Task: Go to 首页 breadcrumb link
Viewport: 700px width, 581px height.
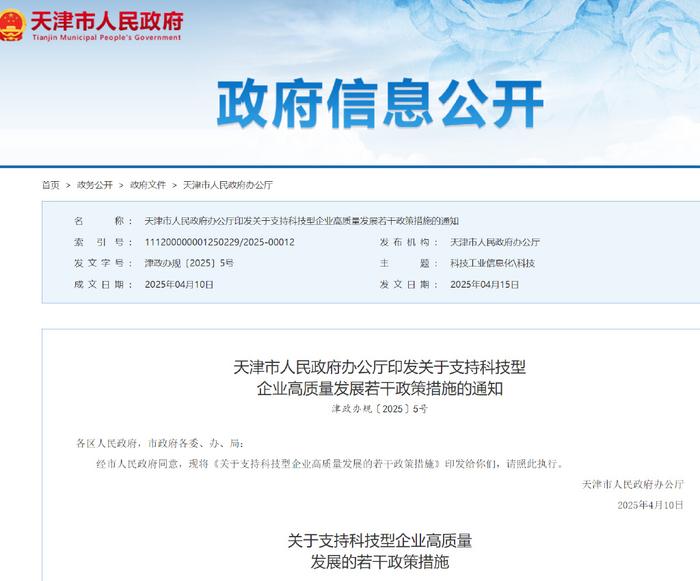Action: tap(50, 185)
